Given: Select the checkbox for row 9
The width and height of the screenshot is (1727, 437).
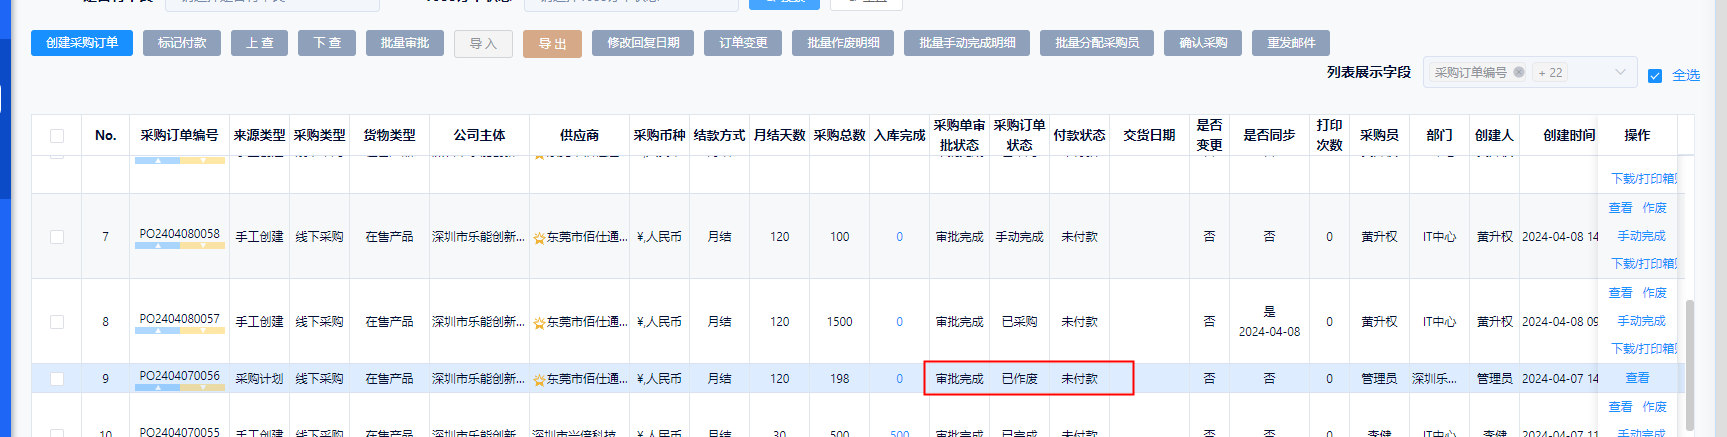Looking at the screenshot, I should tap(57, 379).
